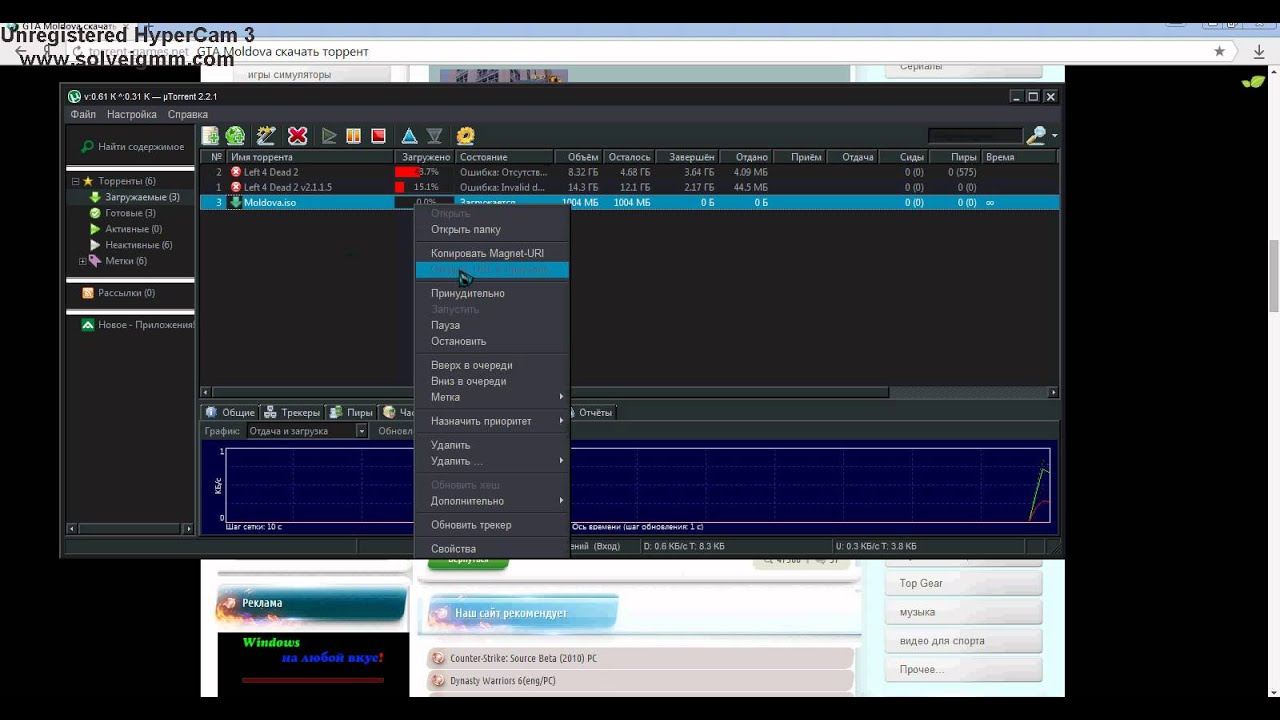Image resolution: width=1280 pixels, height=720 pixels.
Task: Choose Пауза in context menu
Action: pyautogui.click(x=492, y=325)
